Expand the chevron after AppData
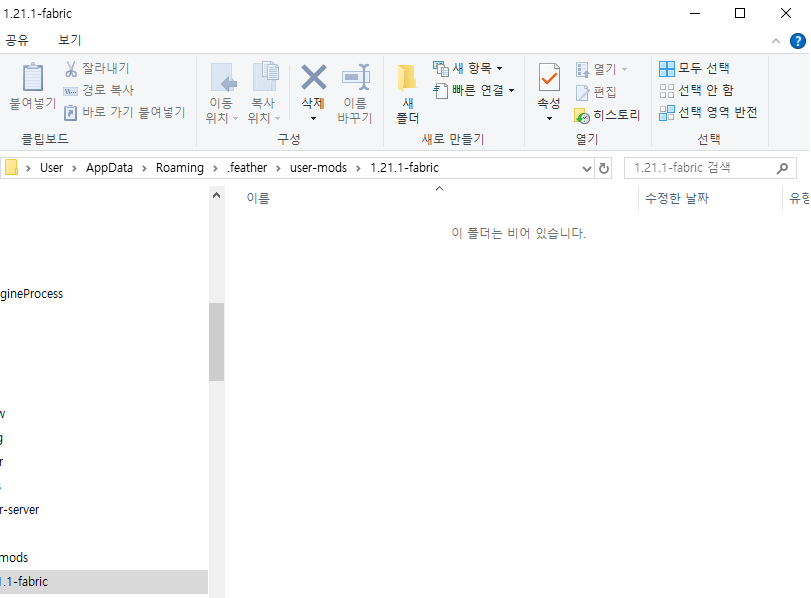 (x=144, y=168)
